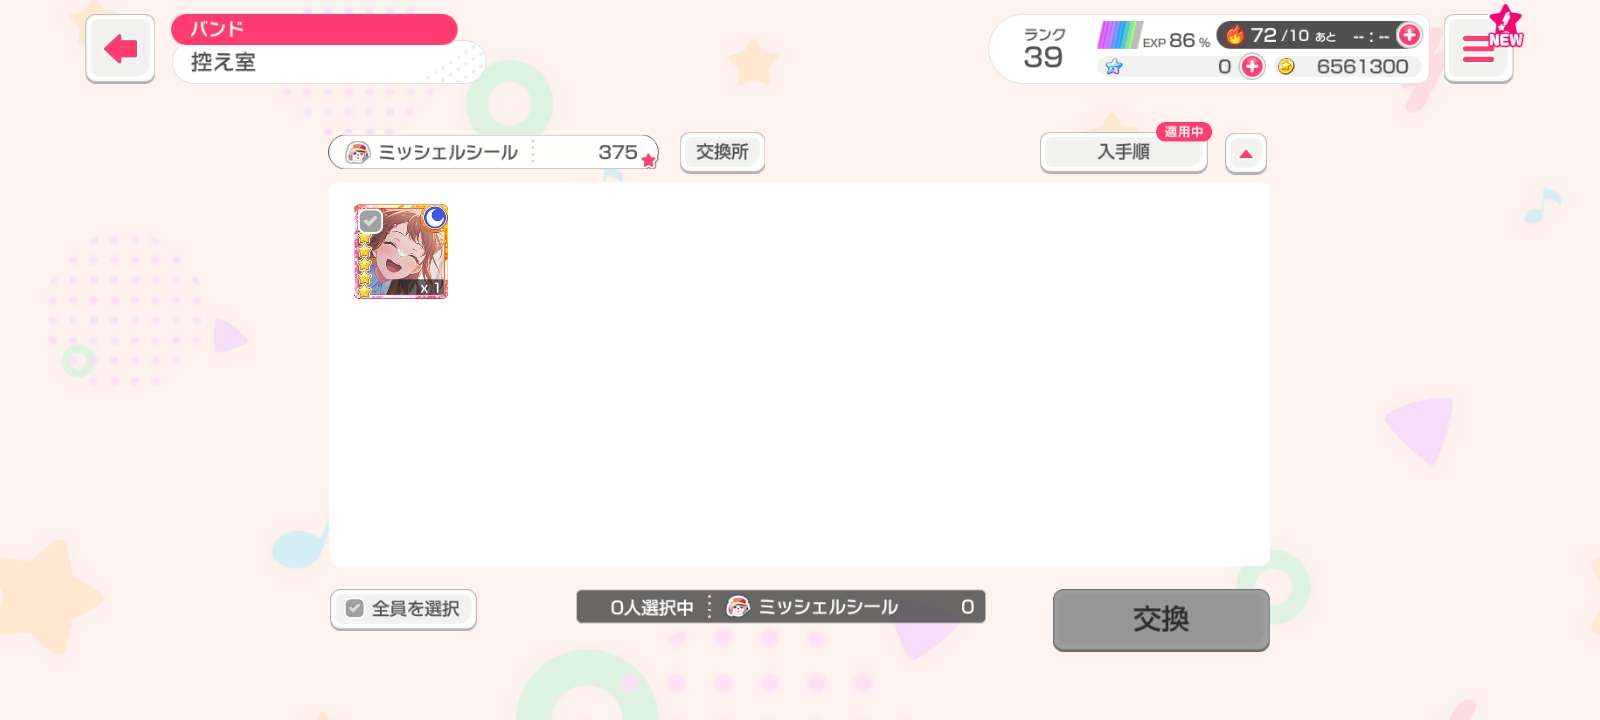Add boost flames with the plus icon
1600x720 pixels.
click(1408, 35)
